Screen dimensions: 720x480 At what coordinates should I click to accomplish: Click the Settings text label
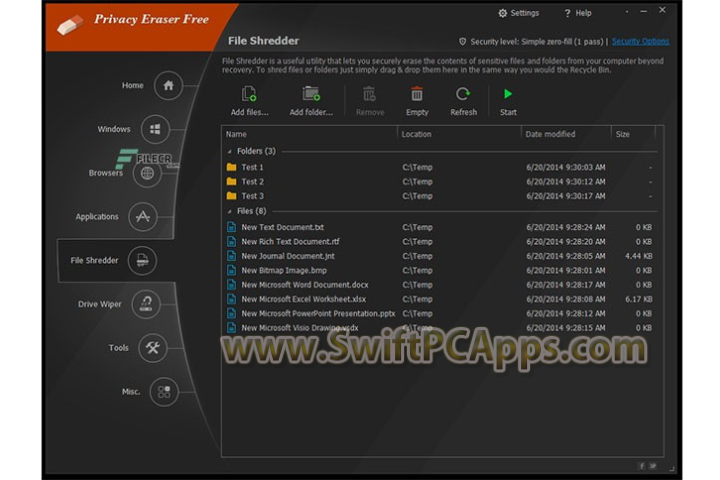524,13
